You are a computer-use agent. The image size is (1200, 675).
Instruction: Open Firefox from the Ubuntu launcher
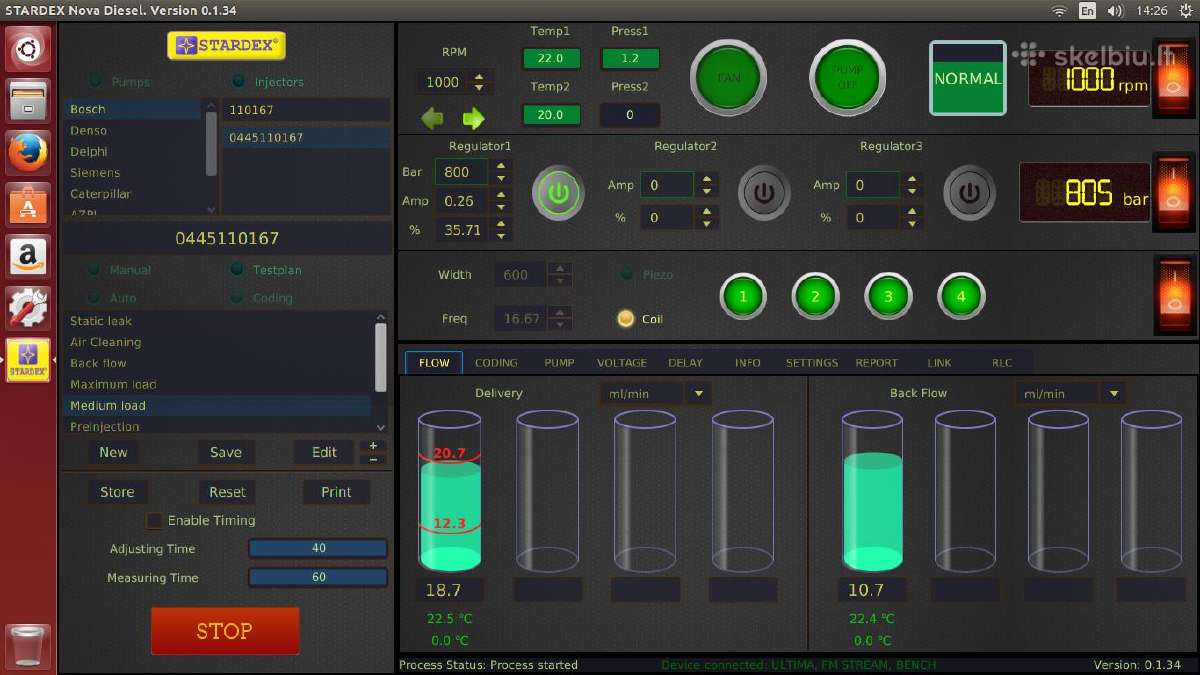pos(28,153)
